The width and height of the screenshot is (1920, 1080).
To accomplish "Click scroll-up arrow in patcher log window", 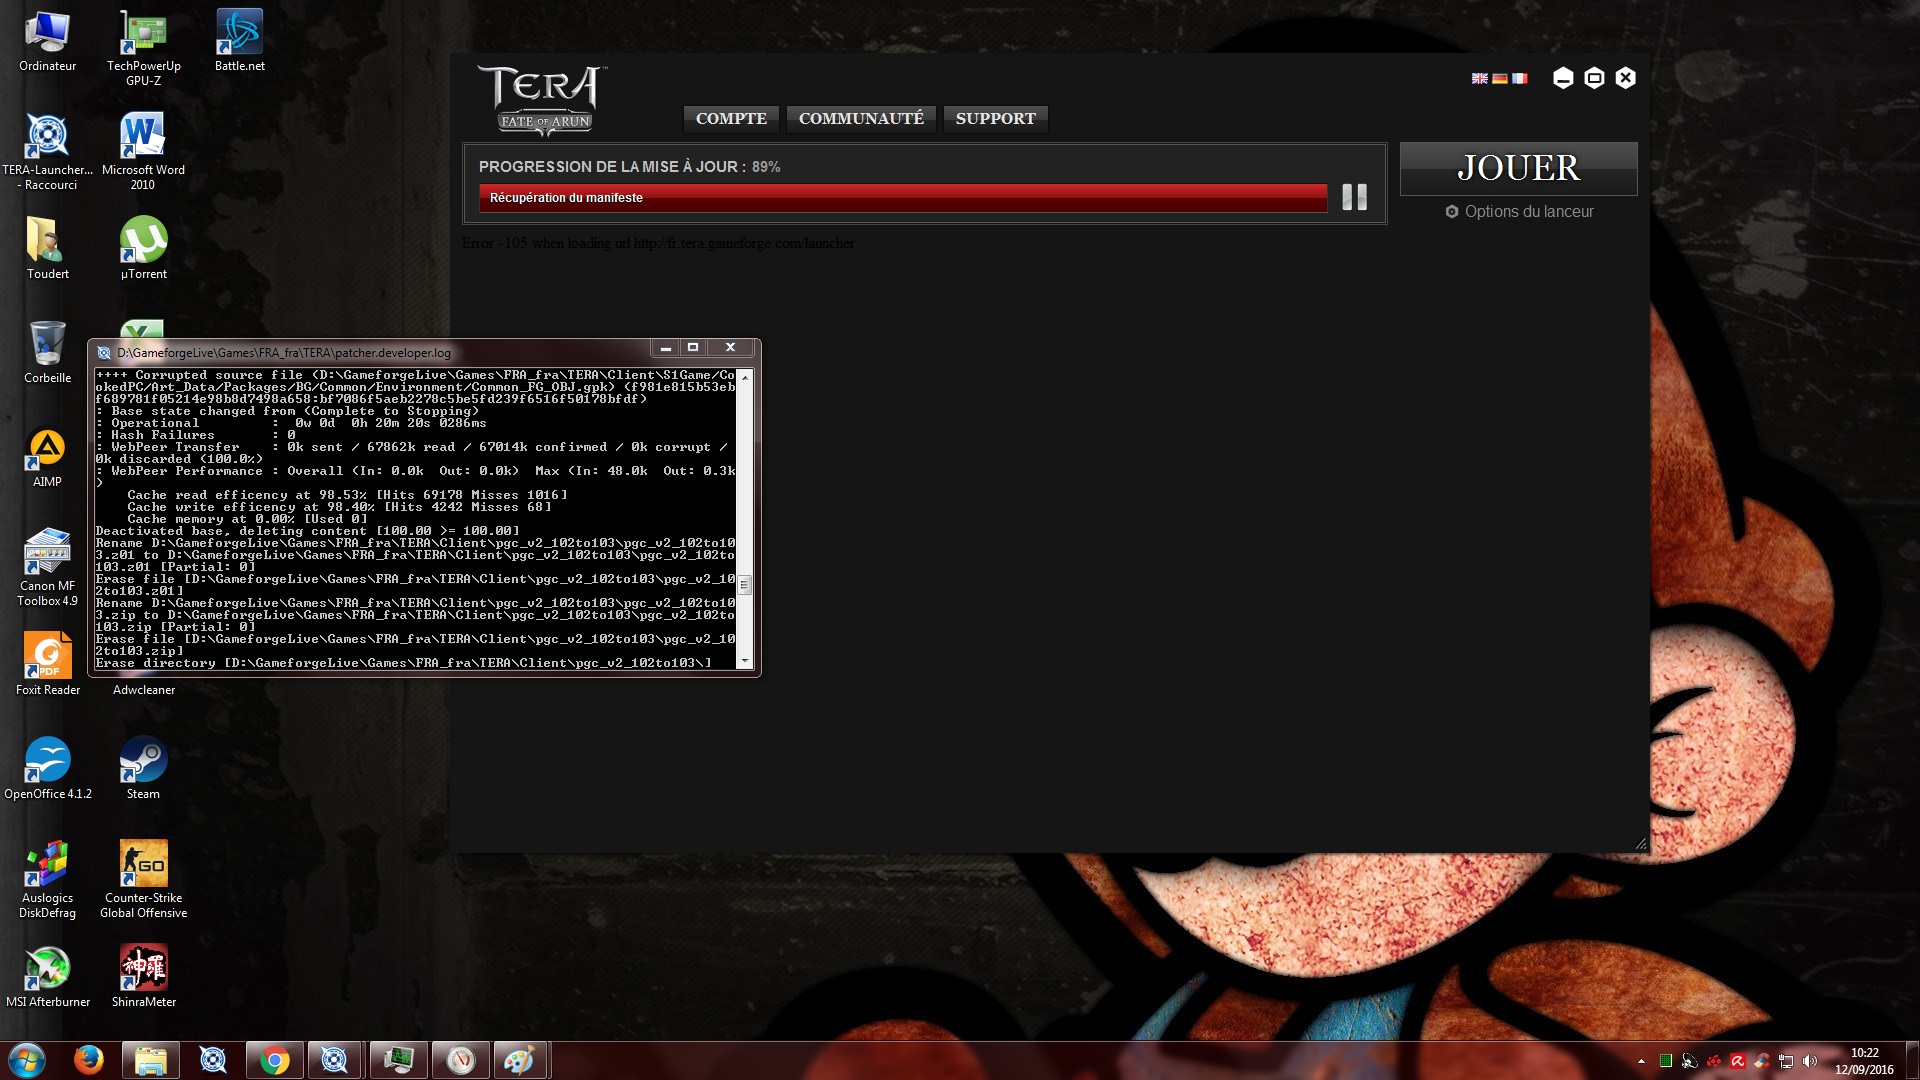I will point(744,376).
